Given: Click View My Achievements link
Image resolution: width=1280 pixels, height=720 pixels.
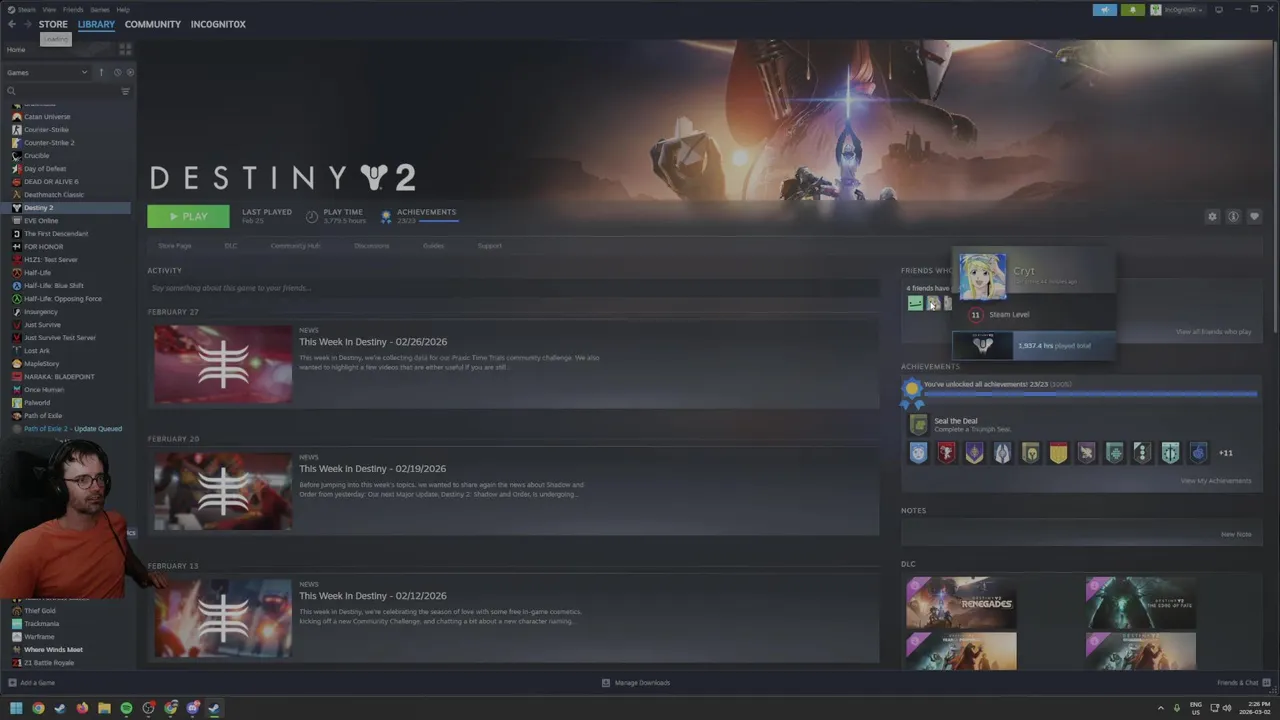Looking at the screenshot, I should coord(1216,481).
